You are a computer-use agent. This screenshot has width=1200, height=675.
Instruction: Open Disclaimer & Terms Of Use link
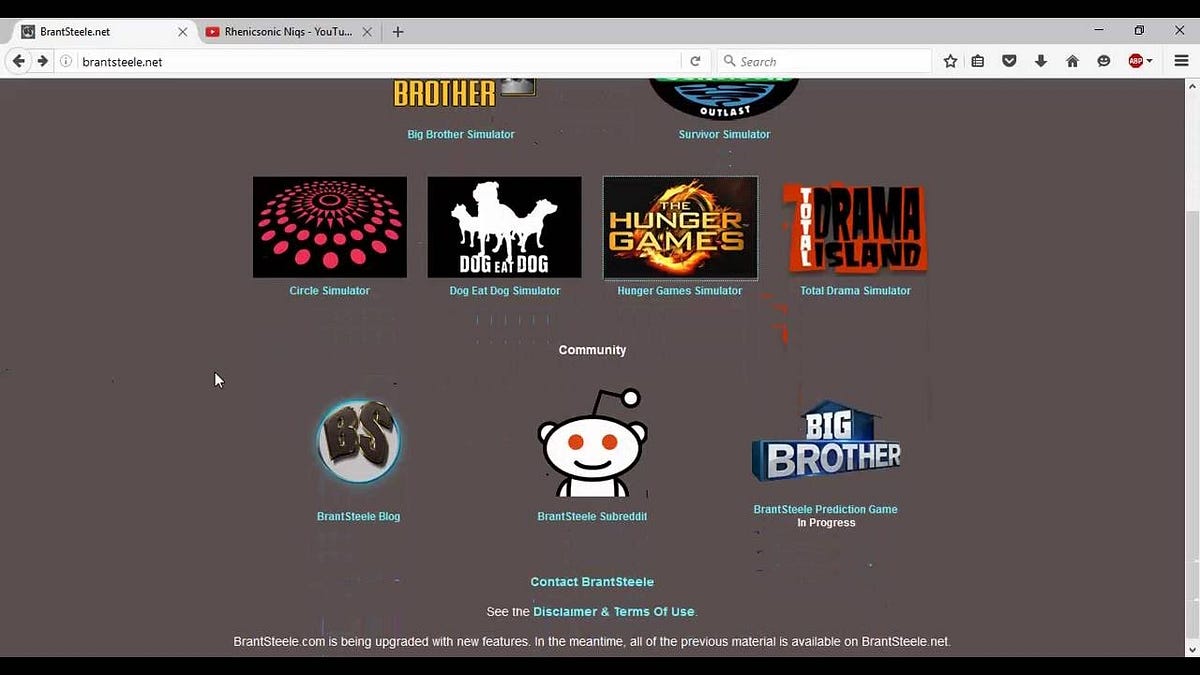(614, 612)
